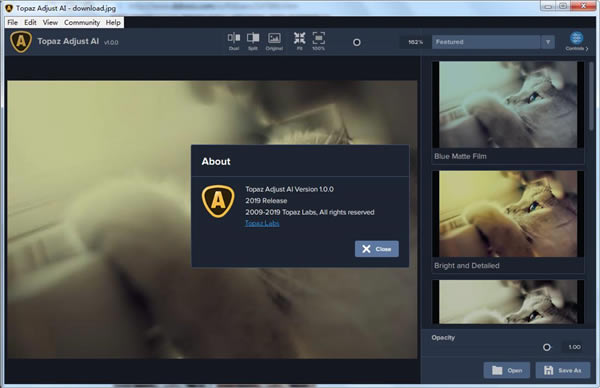Open the View menu

(x=50, y=23)
